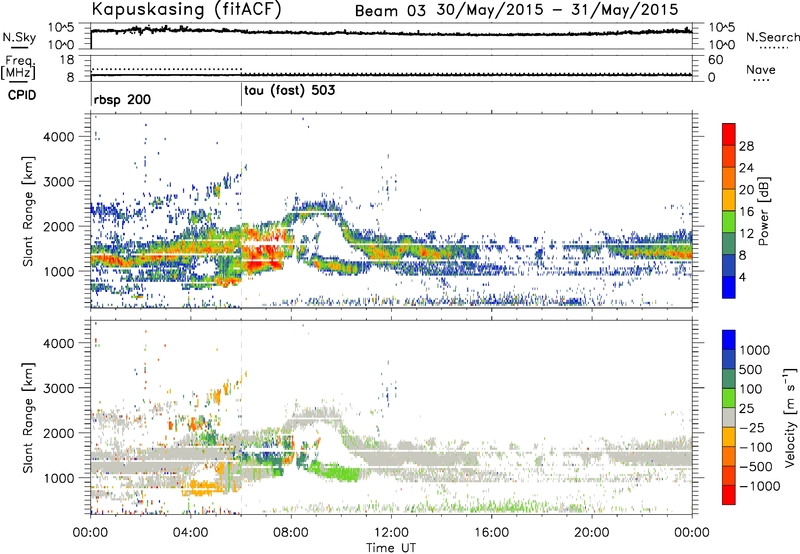
Task: Click the '-25' Velocity colorbar tick
Action: 752,427
